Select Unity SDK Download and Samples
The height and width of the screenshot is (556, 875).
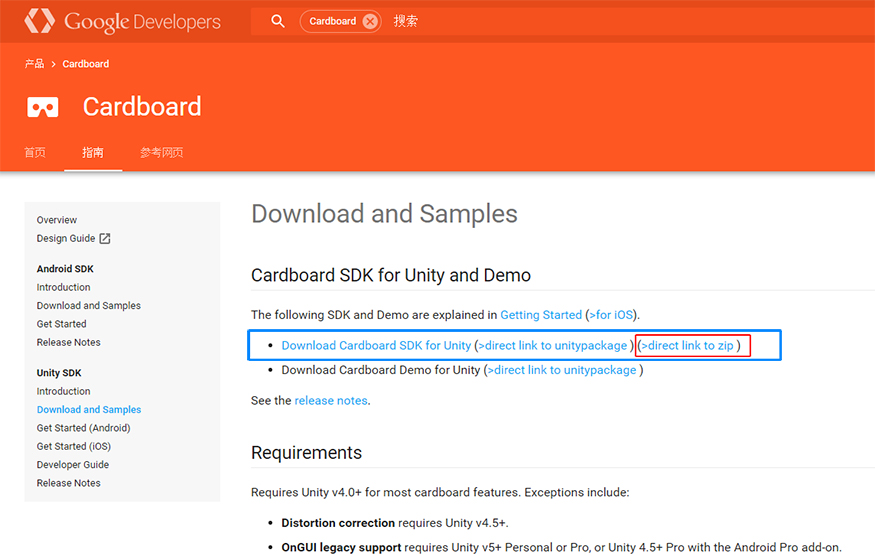click(x=89, y=410)
